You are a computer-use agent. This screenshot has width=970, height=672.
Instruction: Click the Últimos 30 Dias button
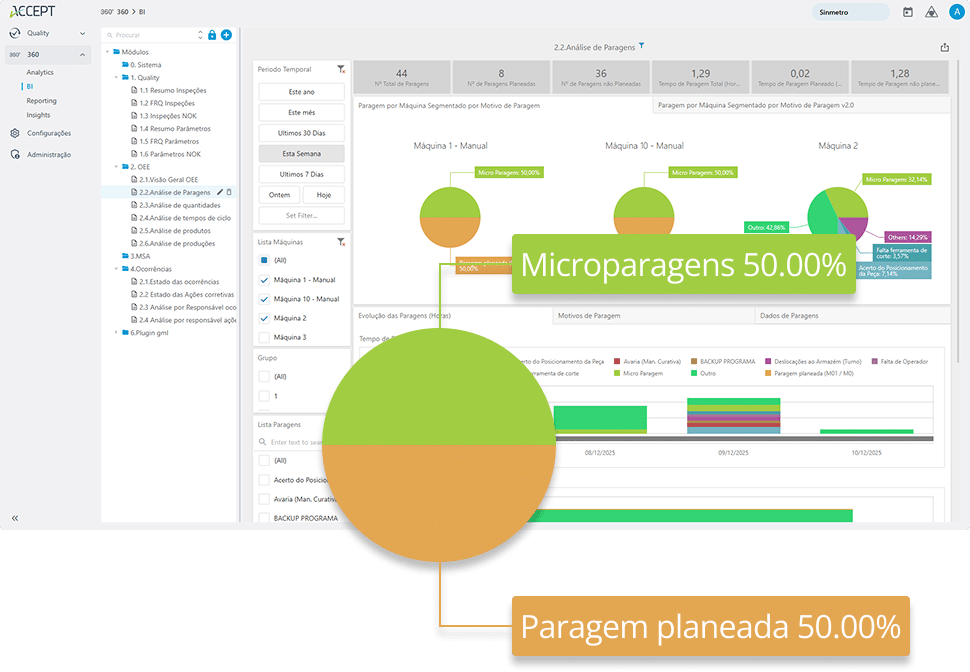301,133
